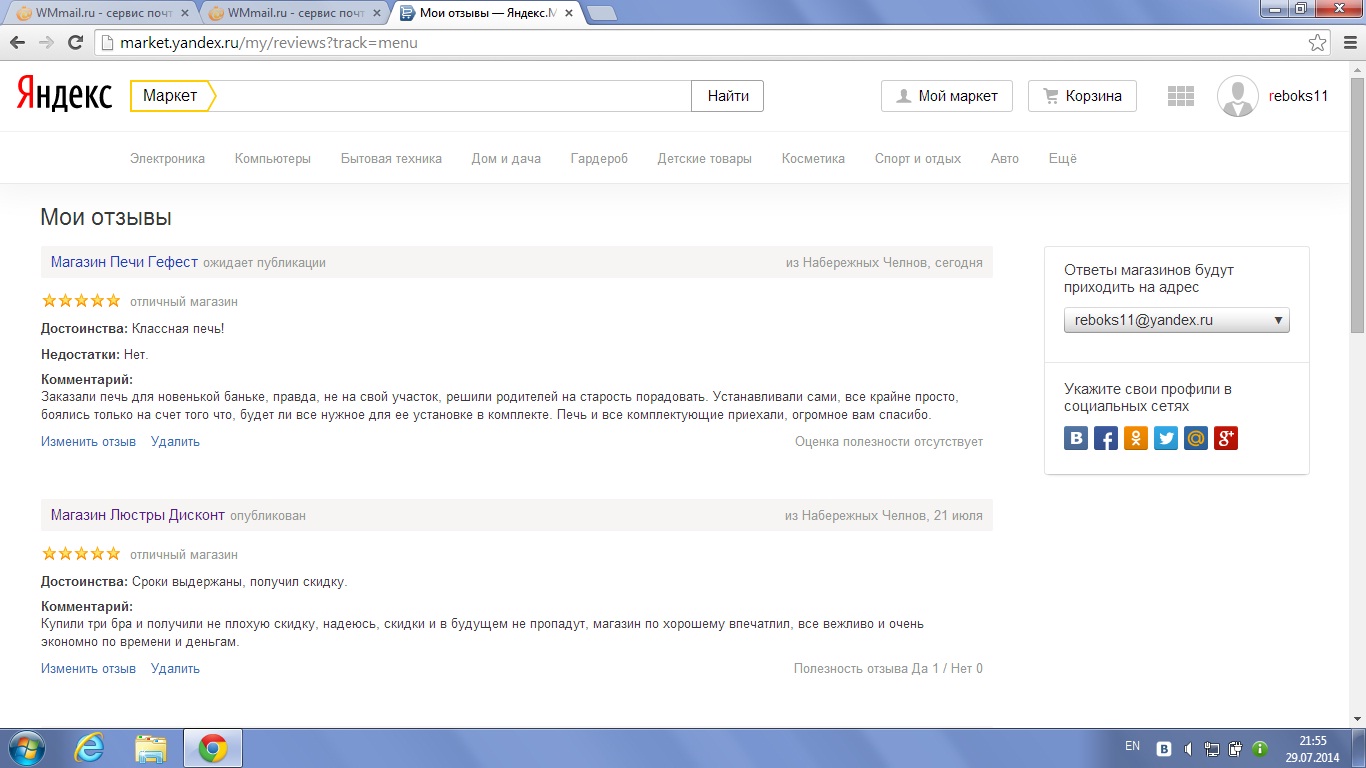Open the Гардероб category
1366x768 pixels.
(x=599, y=158)
